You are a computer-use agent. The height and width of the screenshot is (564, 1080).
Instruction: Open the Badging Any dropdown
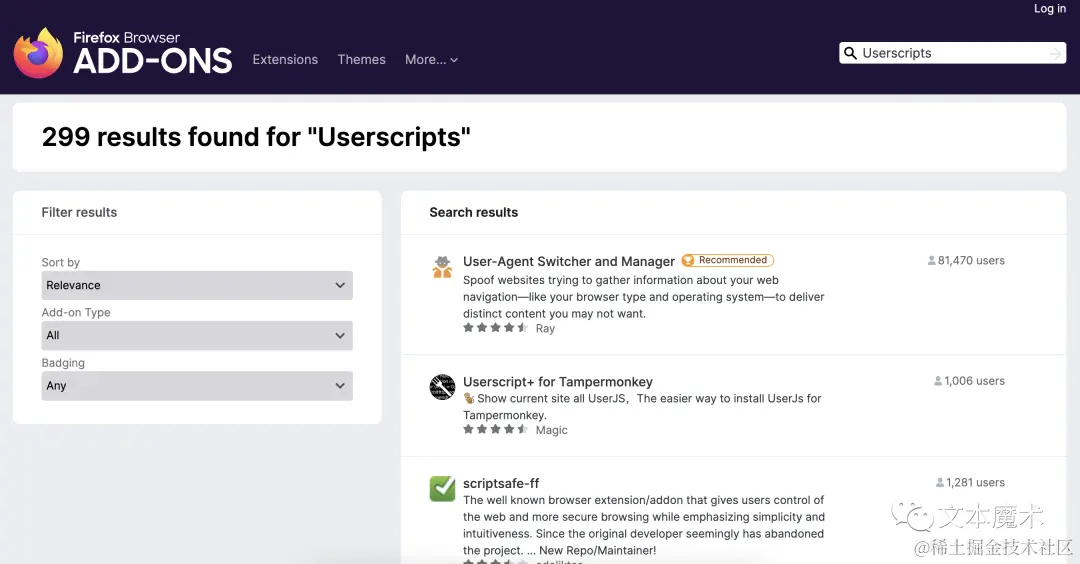[x=197, y=386]
